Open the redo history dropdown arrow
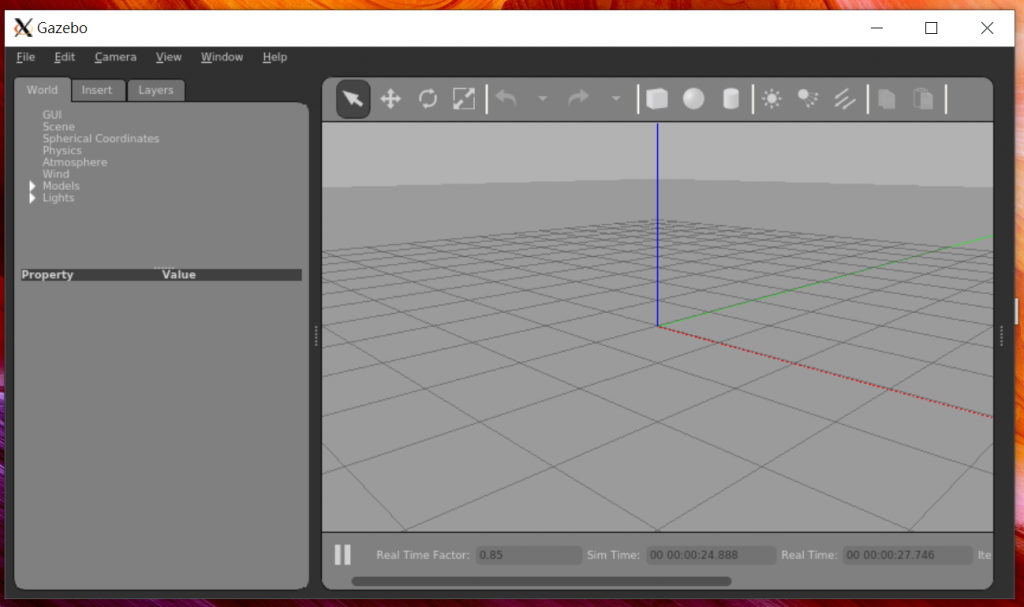The width and height of the screenshot is (1024, 607). (x=615, y=99)
